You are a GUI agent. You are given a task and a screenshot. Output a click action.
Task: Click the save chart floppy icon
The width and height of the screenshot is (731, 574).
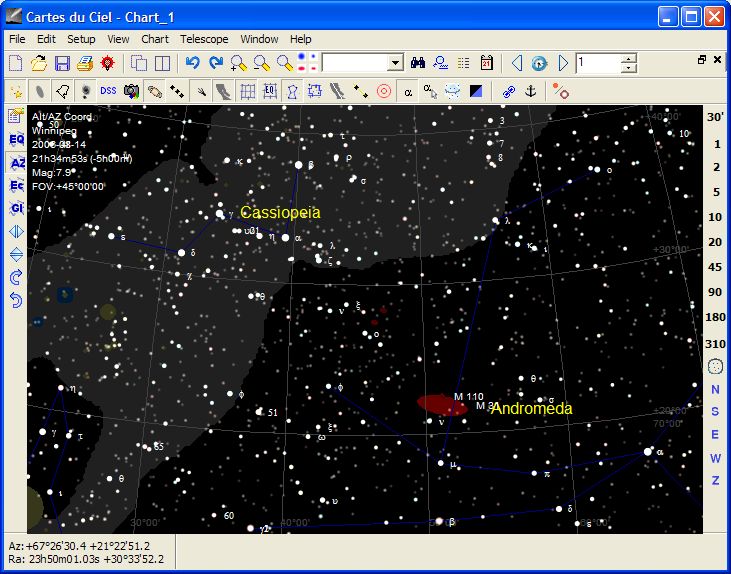[x=62, y=63]
